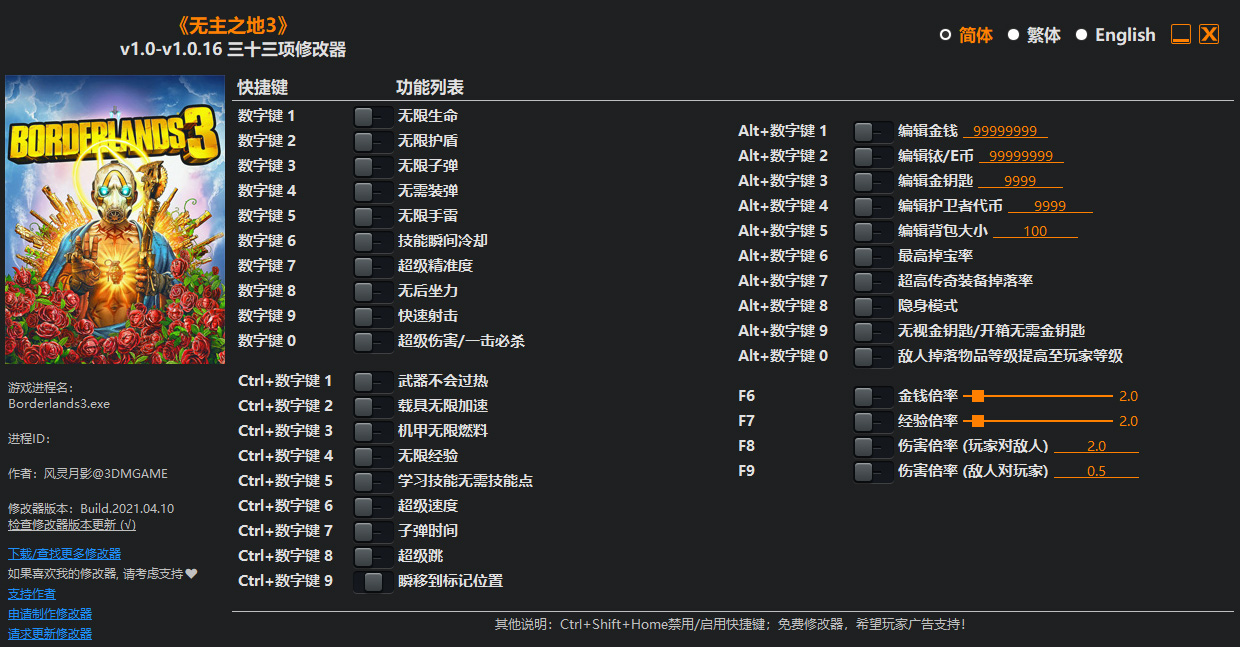The image size is (1240, 647).
Task: Enable 超级速度 toggle
Action: pyautogui.click(x=373, y=507)
